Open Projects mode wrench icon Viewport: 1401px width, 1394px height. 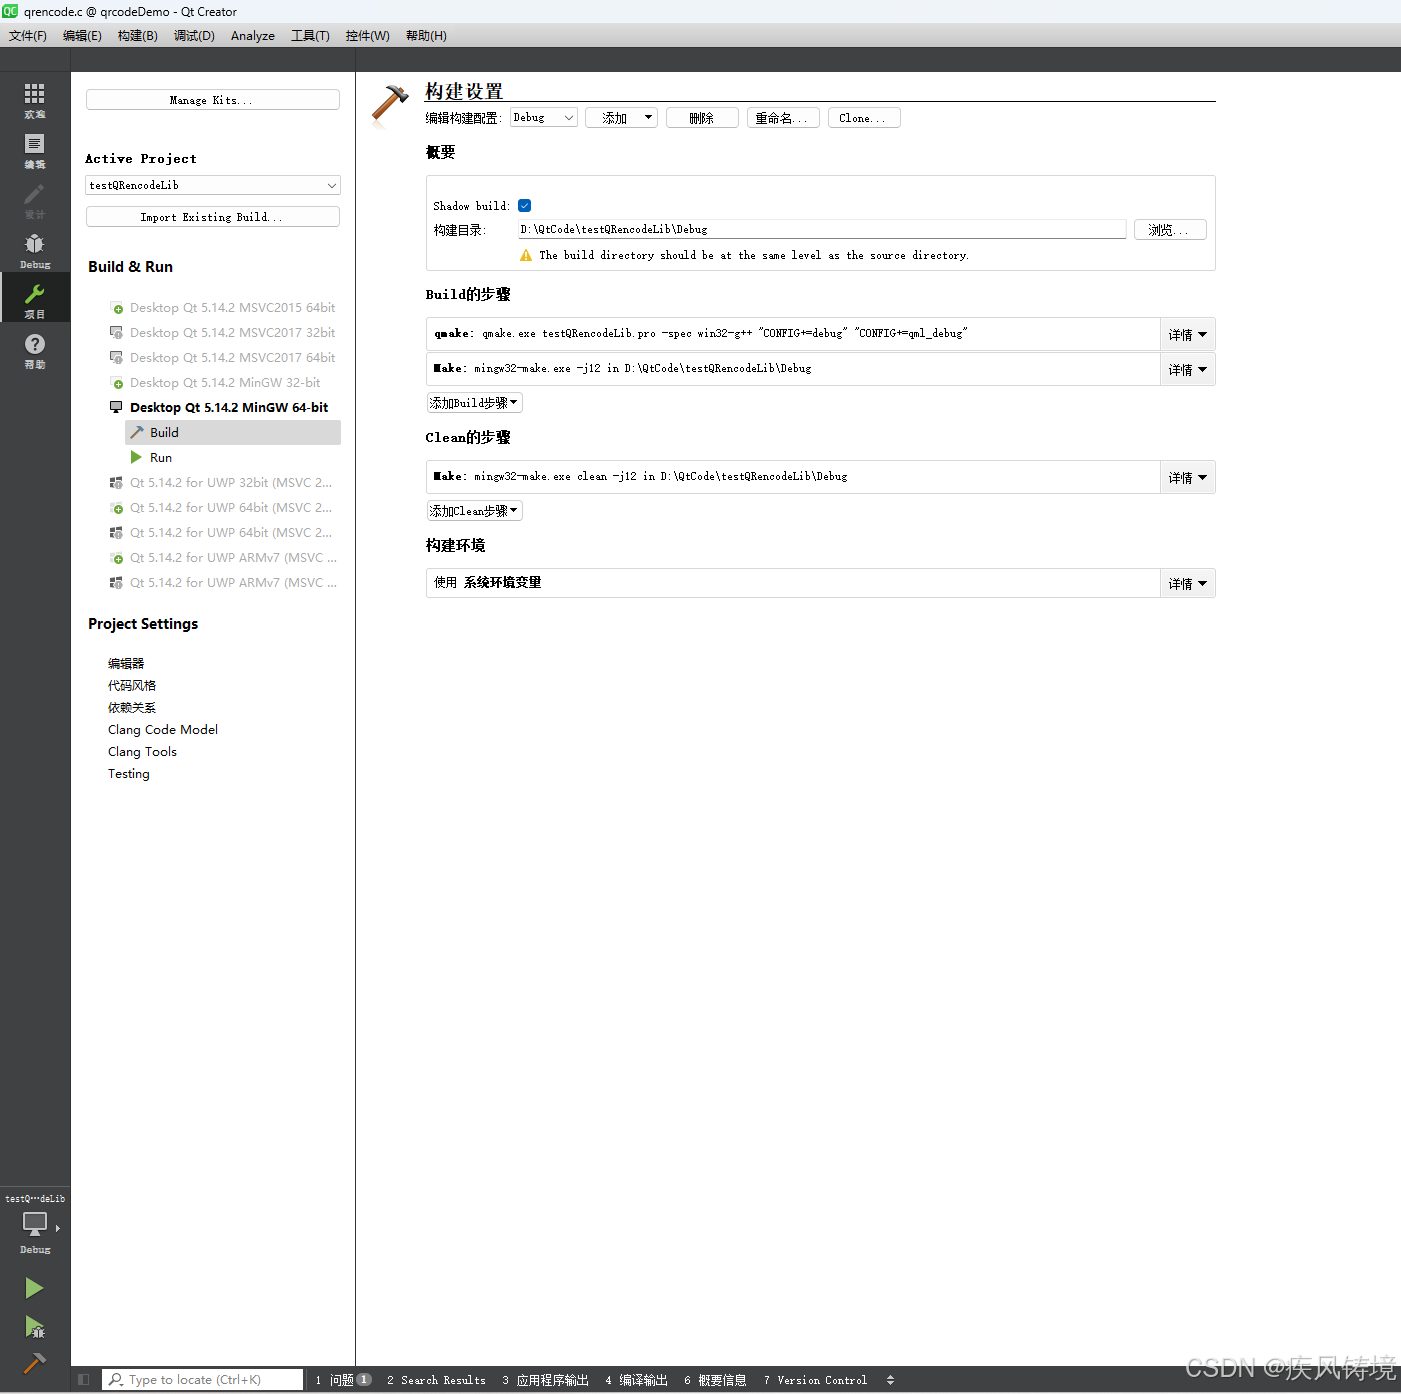[35, 299]
